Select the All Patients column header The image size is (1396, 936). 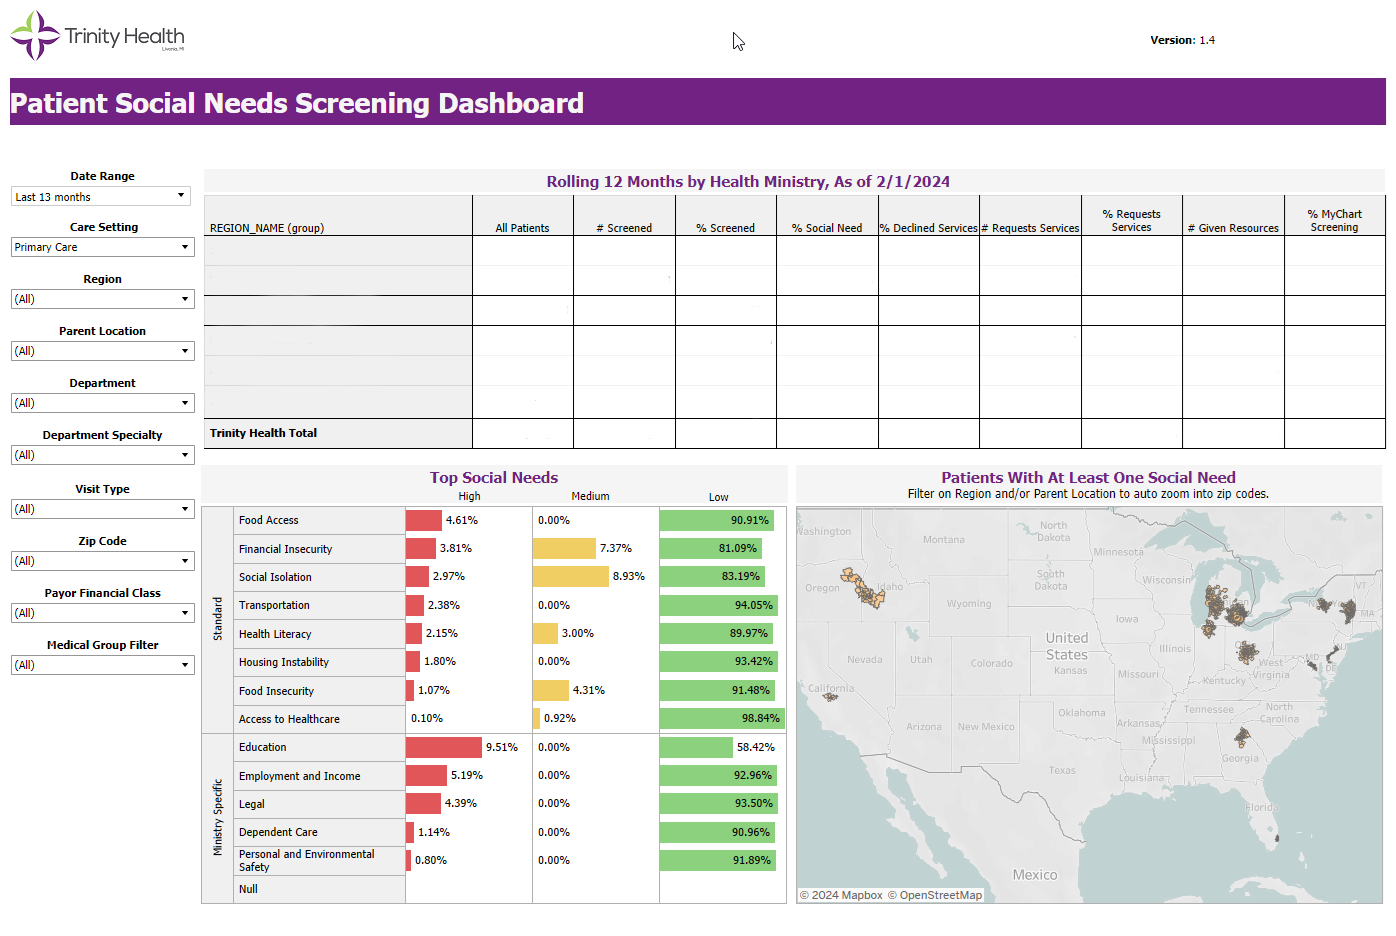[522, 228]
